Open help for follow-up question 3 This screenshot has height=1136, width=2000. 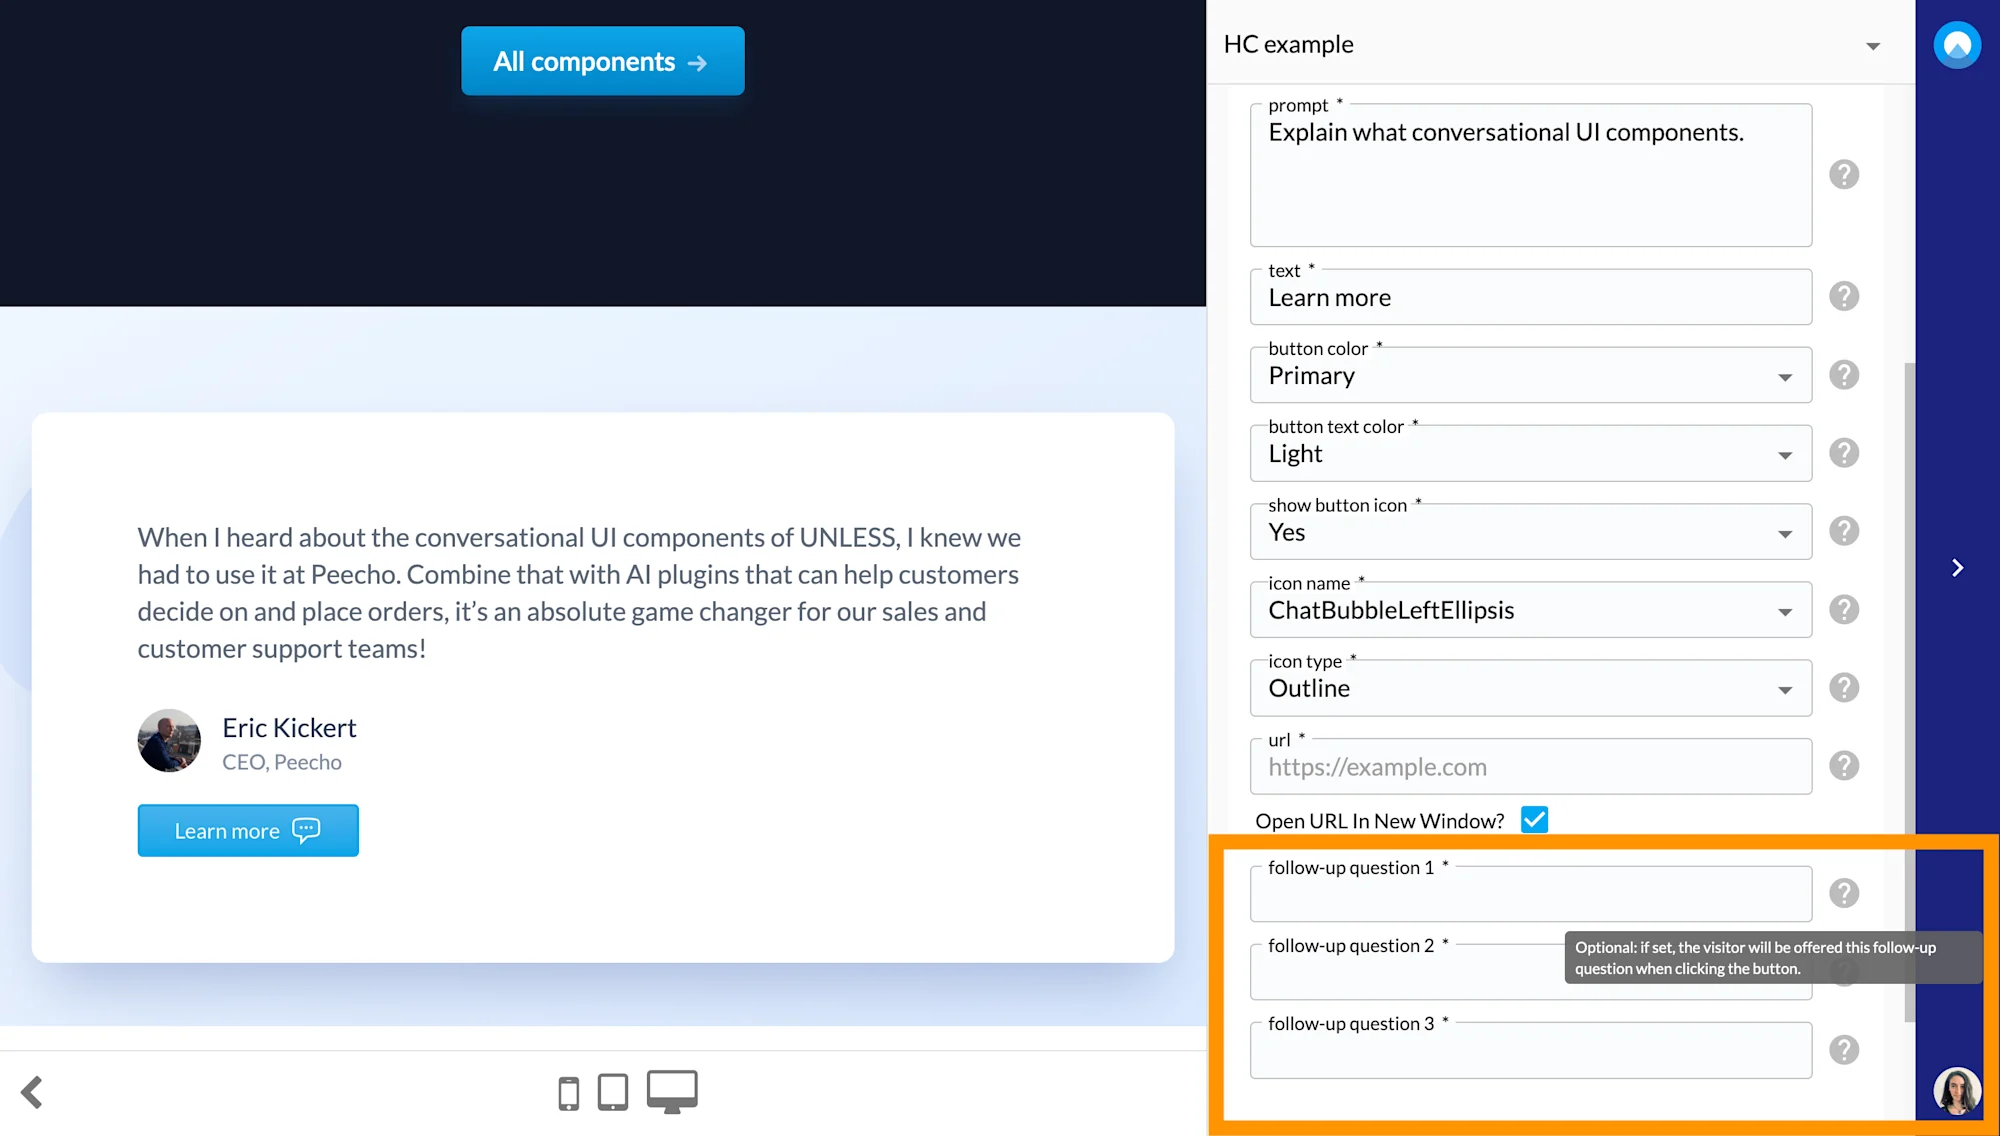click(x=1844, y=1048)
